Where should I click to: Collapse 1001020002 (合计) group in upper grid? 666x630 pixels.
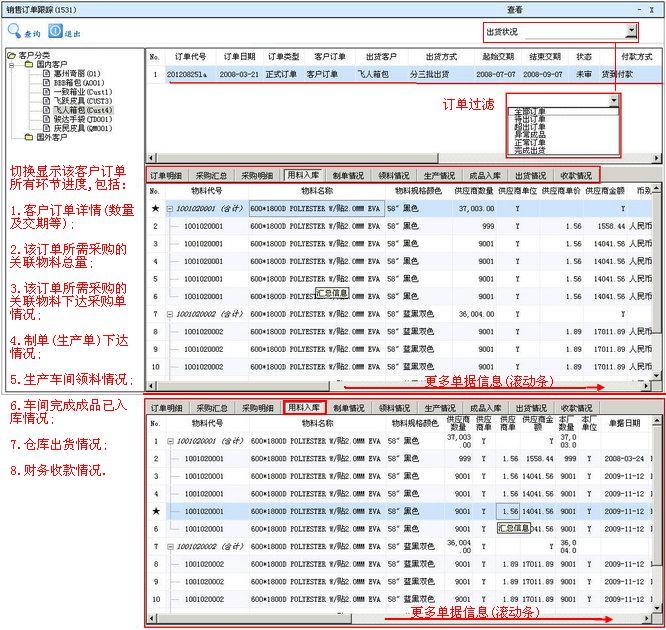170,314
